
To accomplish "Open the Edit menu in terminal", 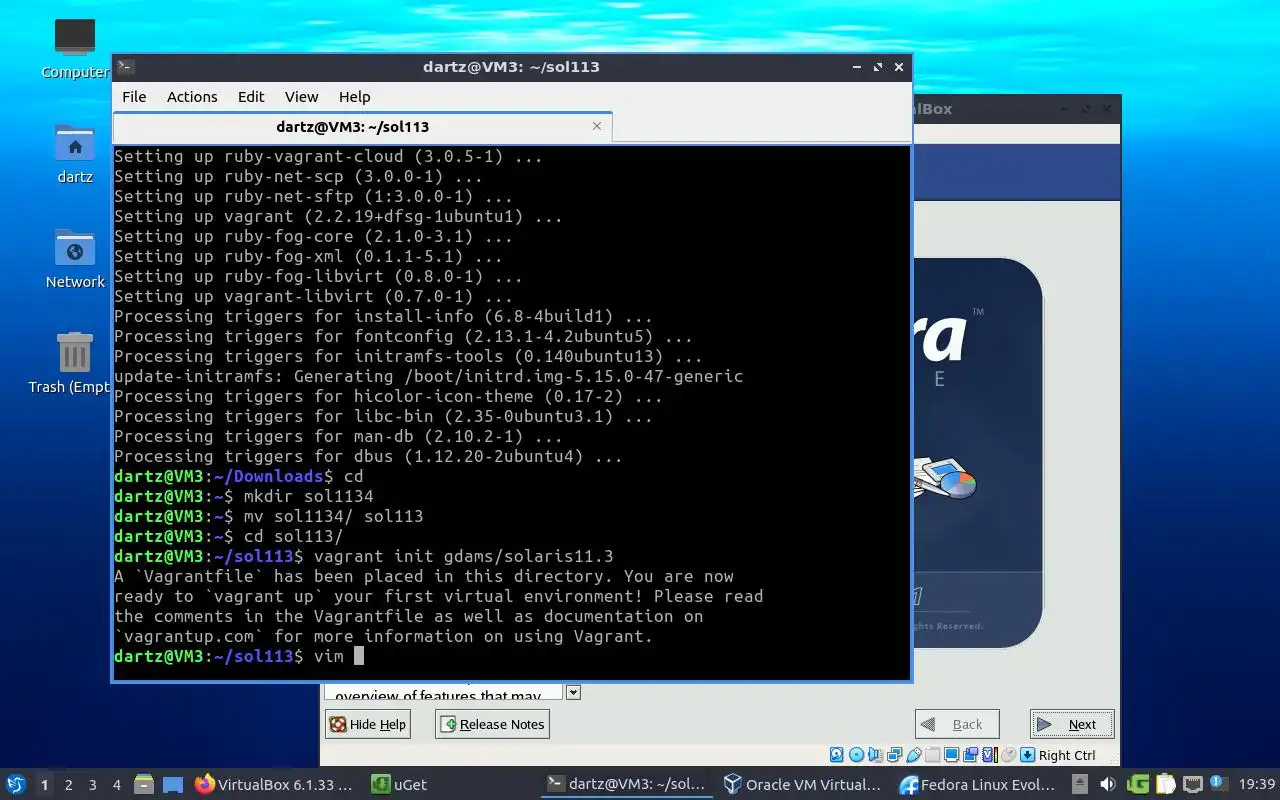I will tap(251, 96).
